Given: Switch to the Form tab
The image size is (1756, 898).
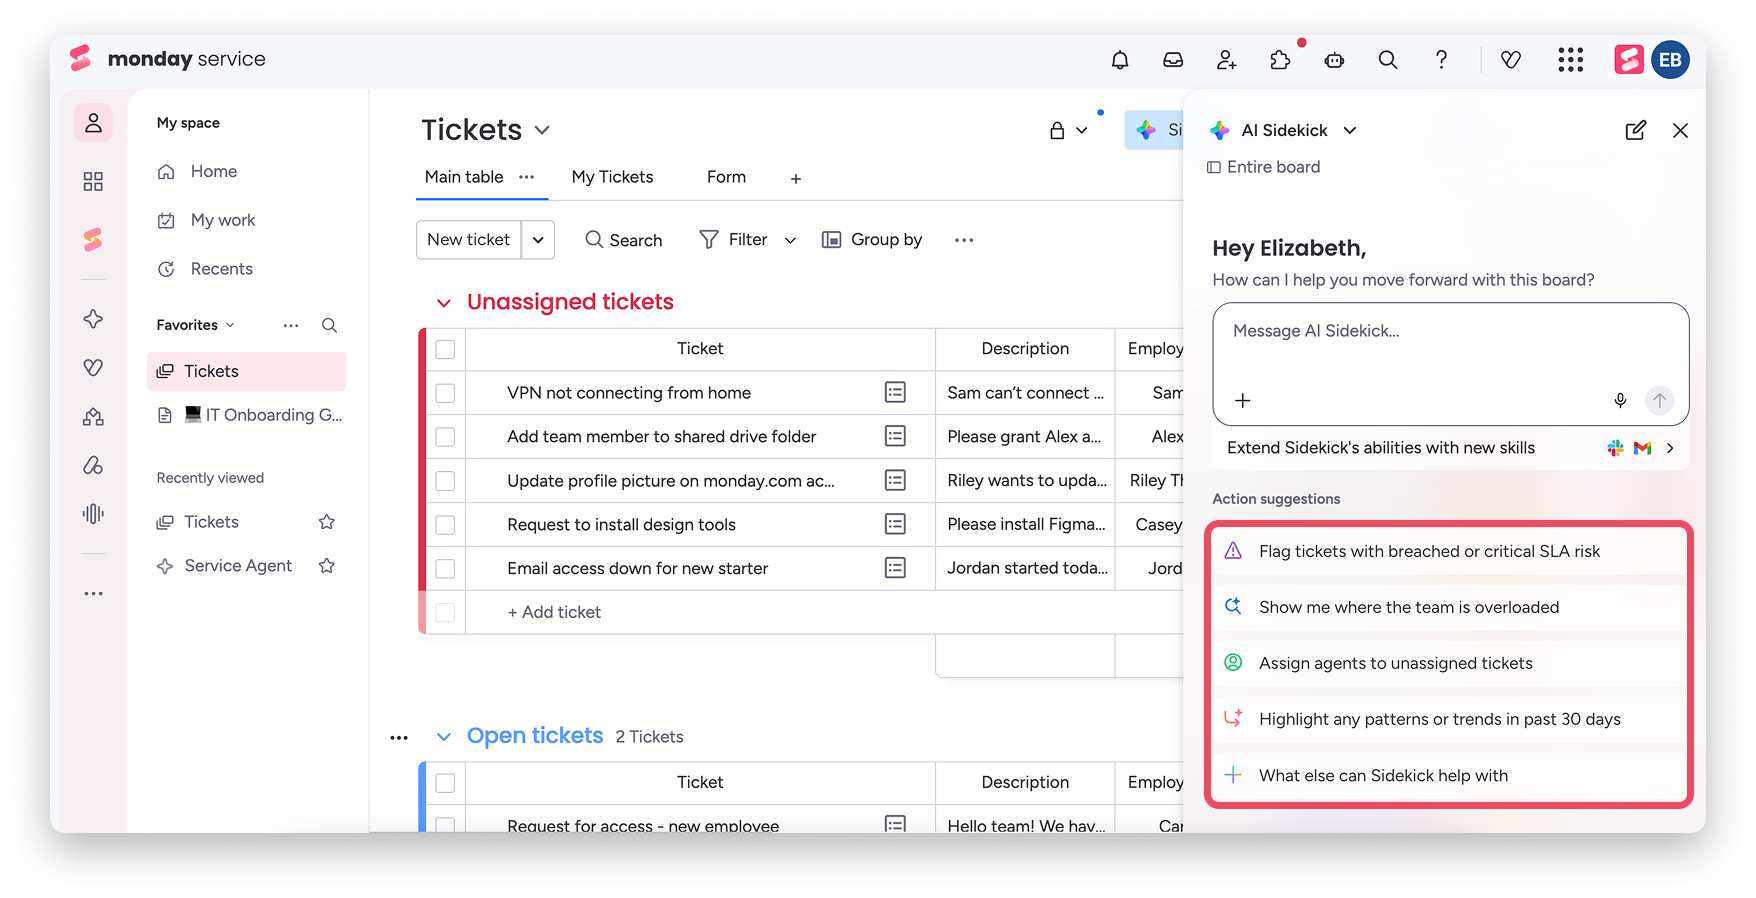Looking at the screenshot, I should [726, 177].
